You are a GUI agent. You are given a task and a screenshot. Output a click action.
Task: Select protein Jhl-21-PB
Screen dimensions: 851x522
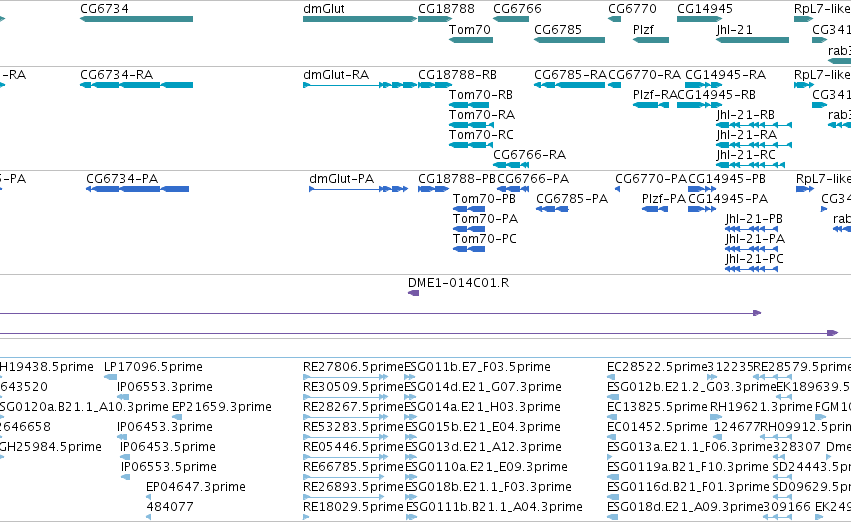click(754, 219)
